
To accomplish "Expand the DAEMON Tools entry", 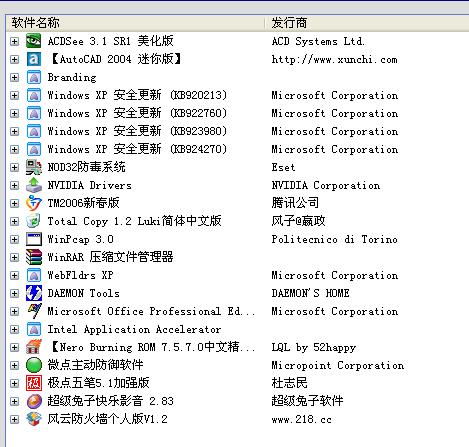I will 14,293.
